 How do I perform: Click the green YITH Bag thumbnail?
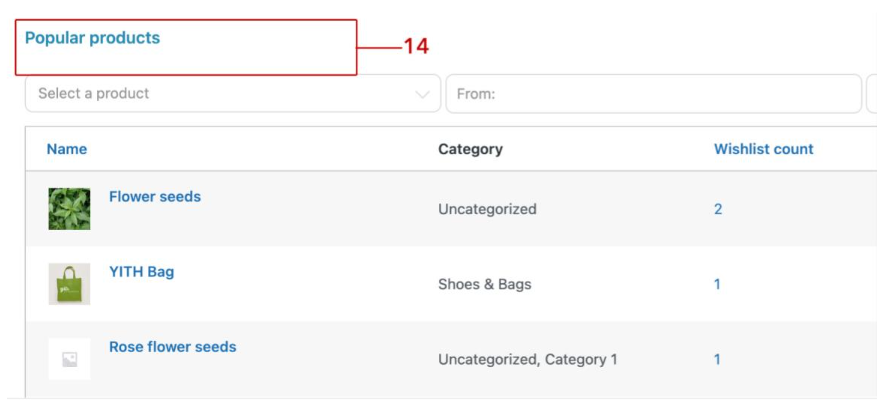coord(69,284)
